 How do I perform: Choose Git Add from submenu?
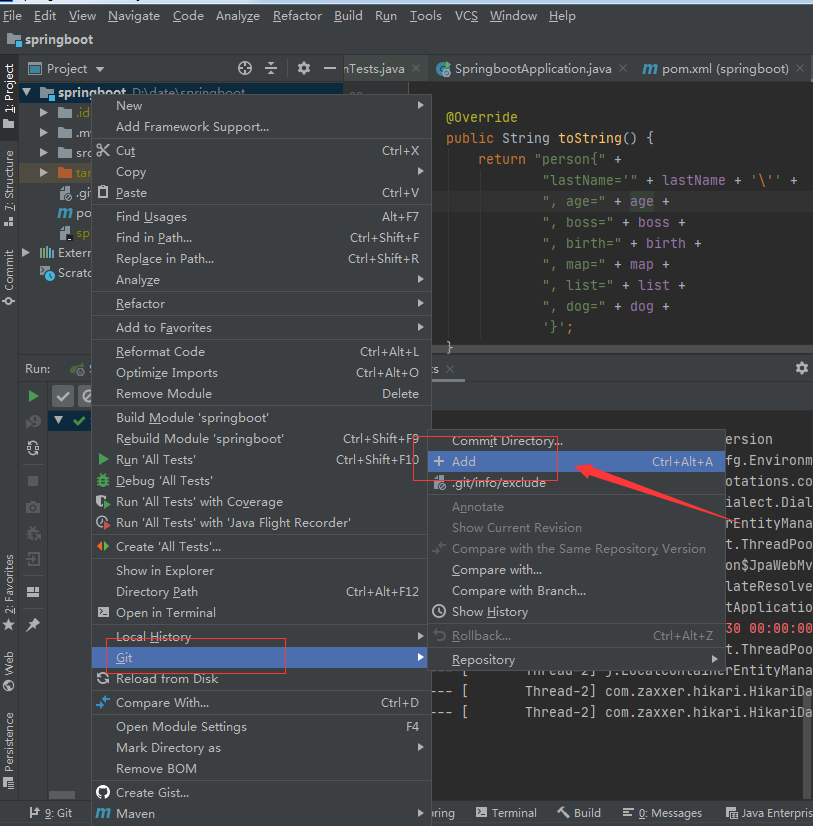pyautogui.click(x=576, y=461)
